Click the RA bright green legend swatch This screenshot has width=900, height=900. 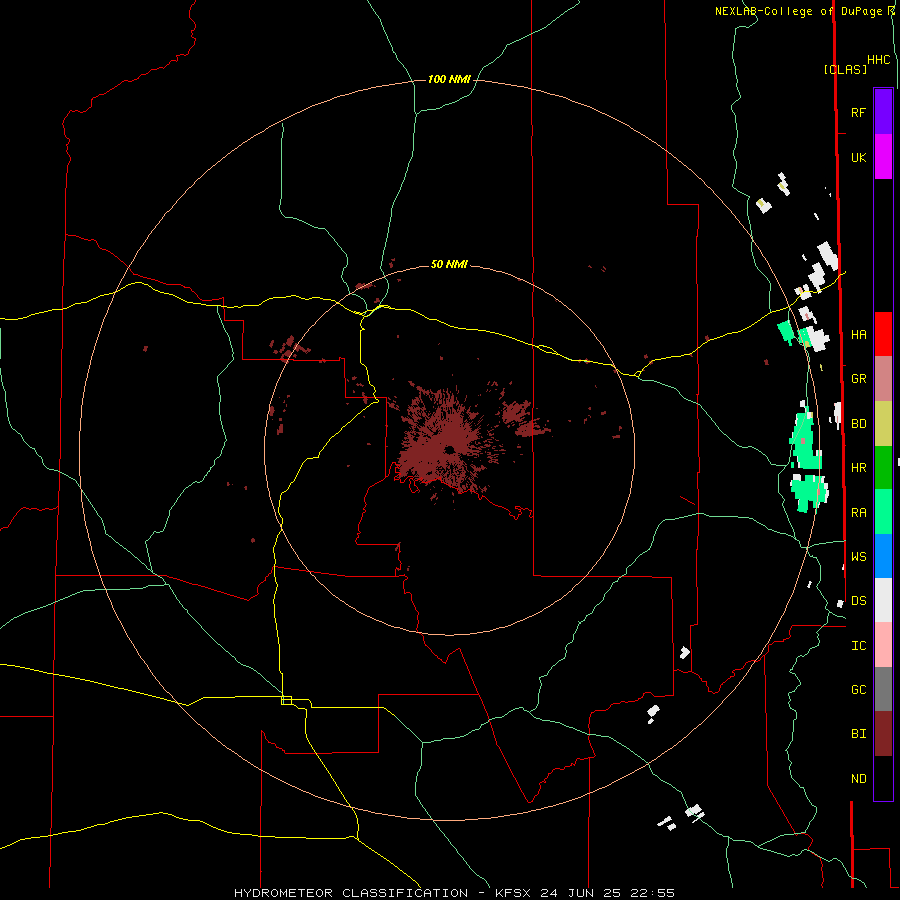point(883,512)
